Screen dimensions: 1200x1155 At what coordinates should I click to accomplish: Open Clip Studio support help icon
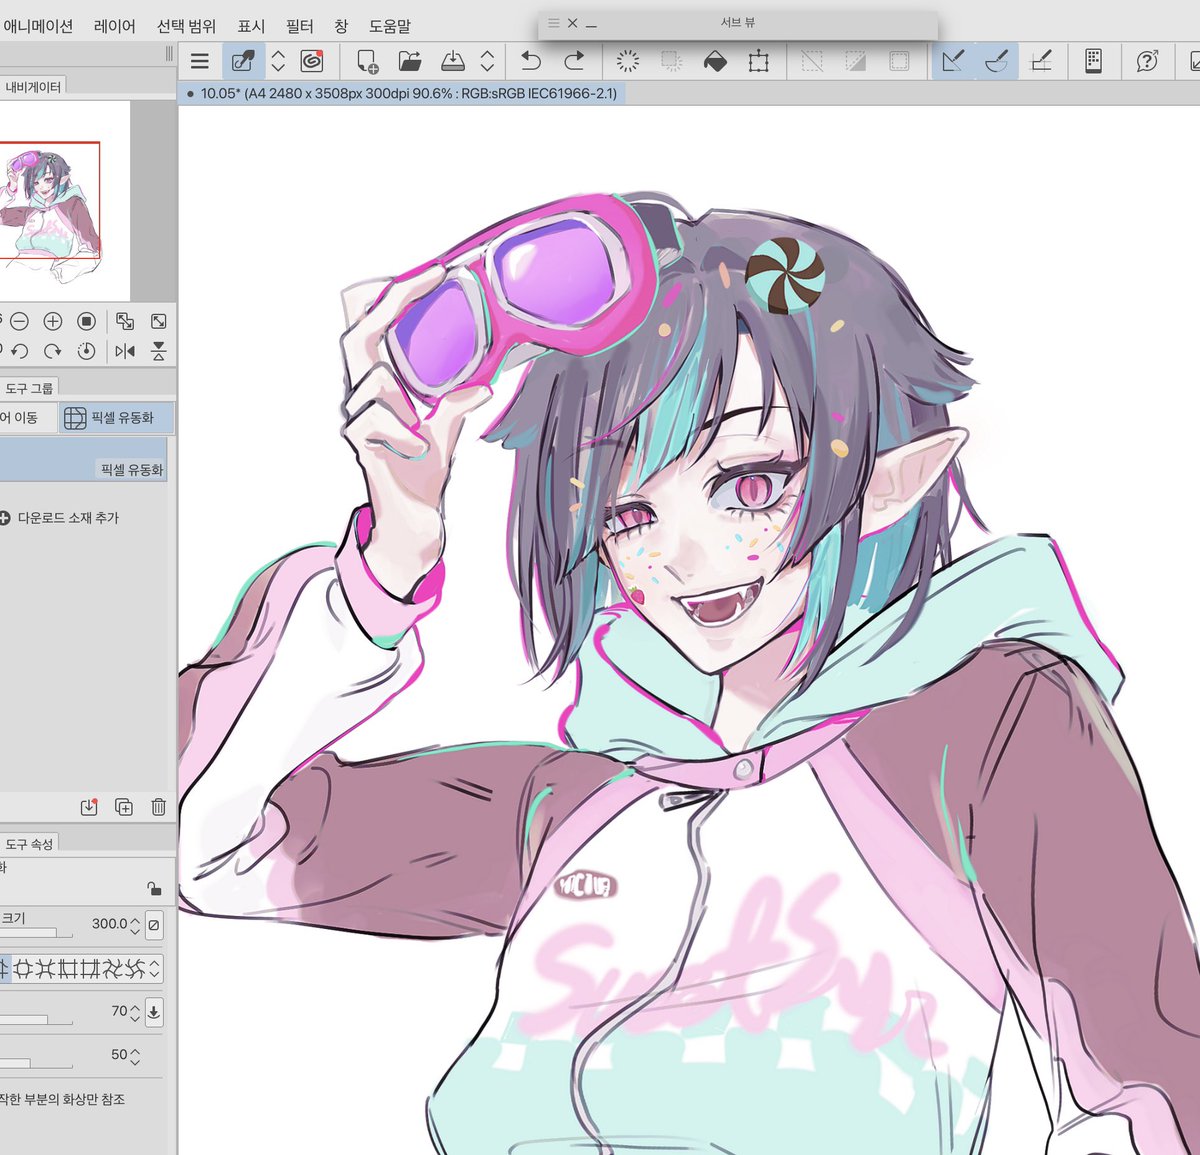(x=1147, y=62)
